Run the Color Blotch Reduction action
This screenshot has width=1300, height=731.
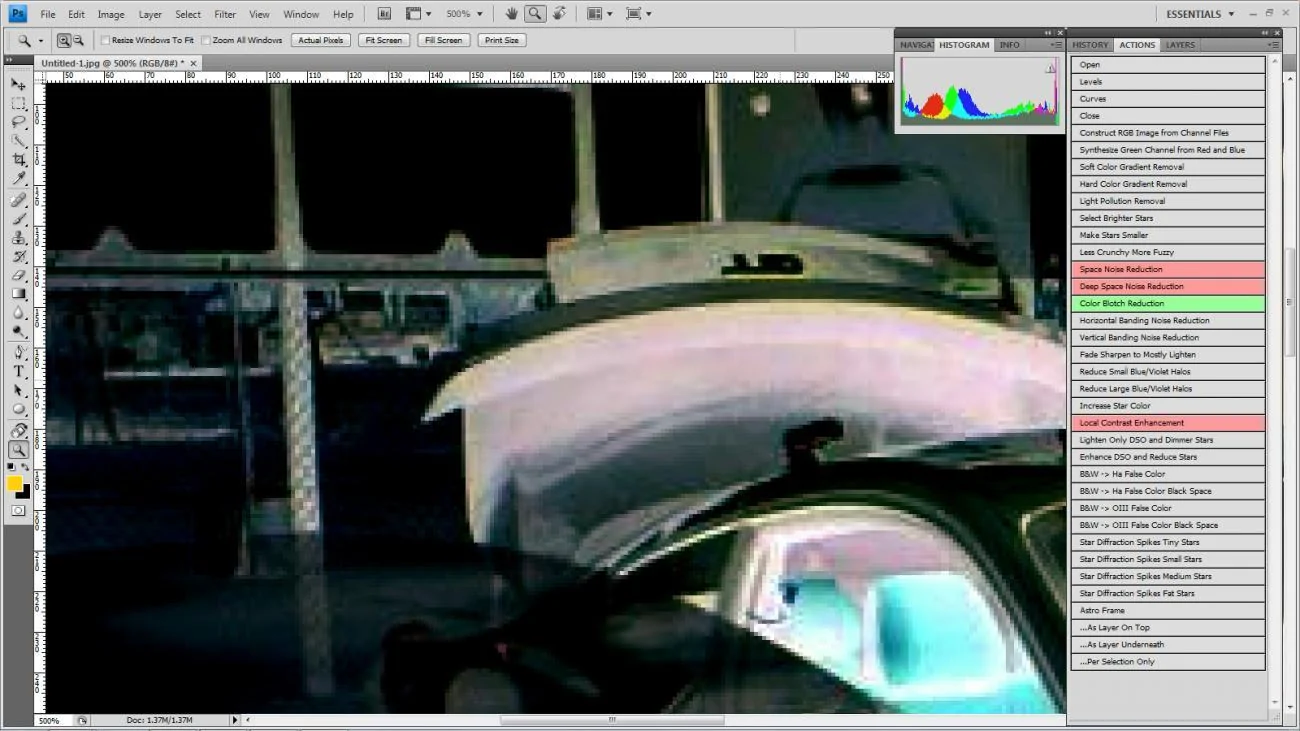[x=1168, y=303]
